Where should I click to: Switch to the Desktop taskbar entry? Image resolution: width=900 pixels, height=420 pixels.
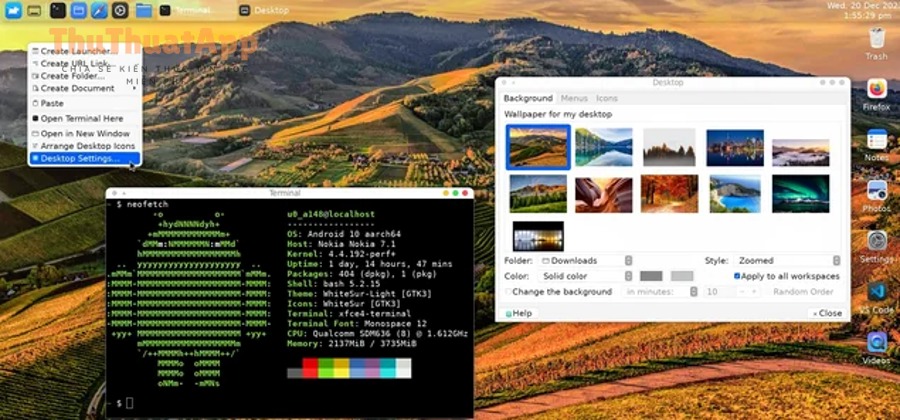pyautogui.click(x=265, y=10)
